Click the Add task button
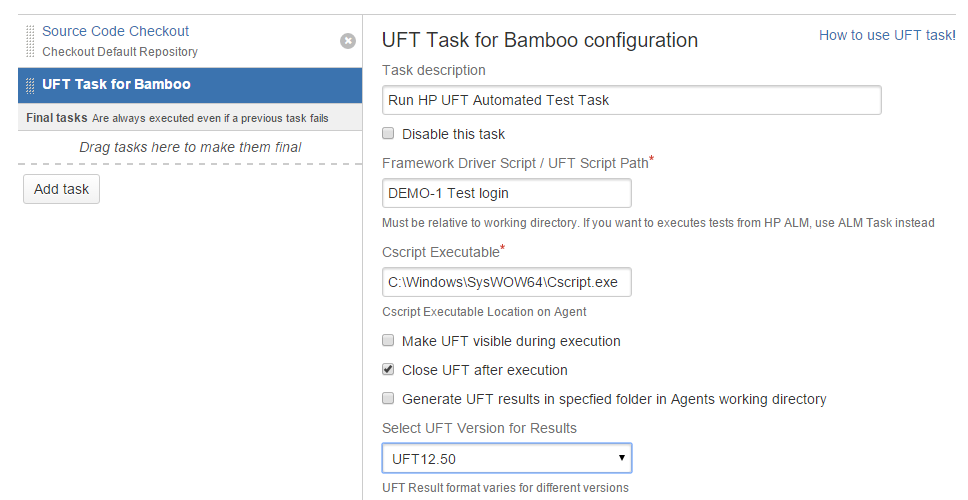This screenshot has height=500, width=968. click(x=61, y=189)
